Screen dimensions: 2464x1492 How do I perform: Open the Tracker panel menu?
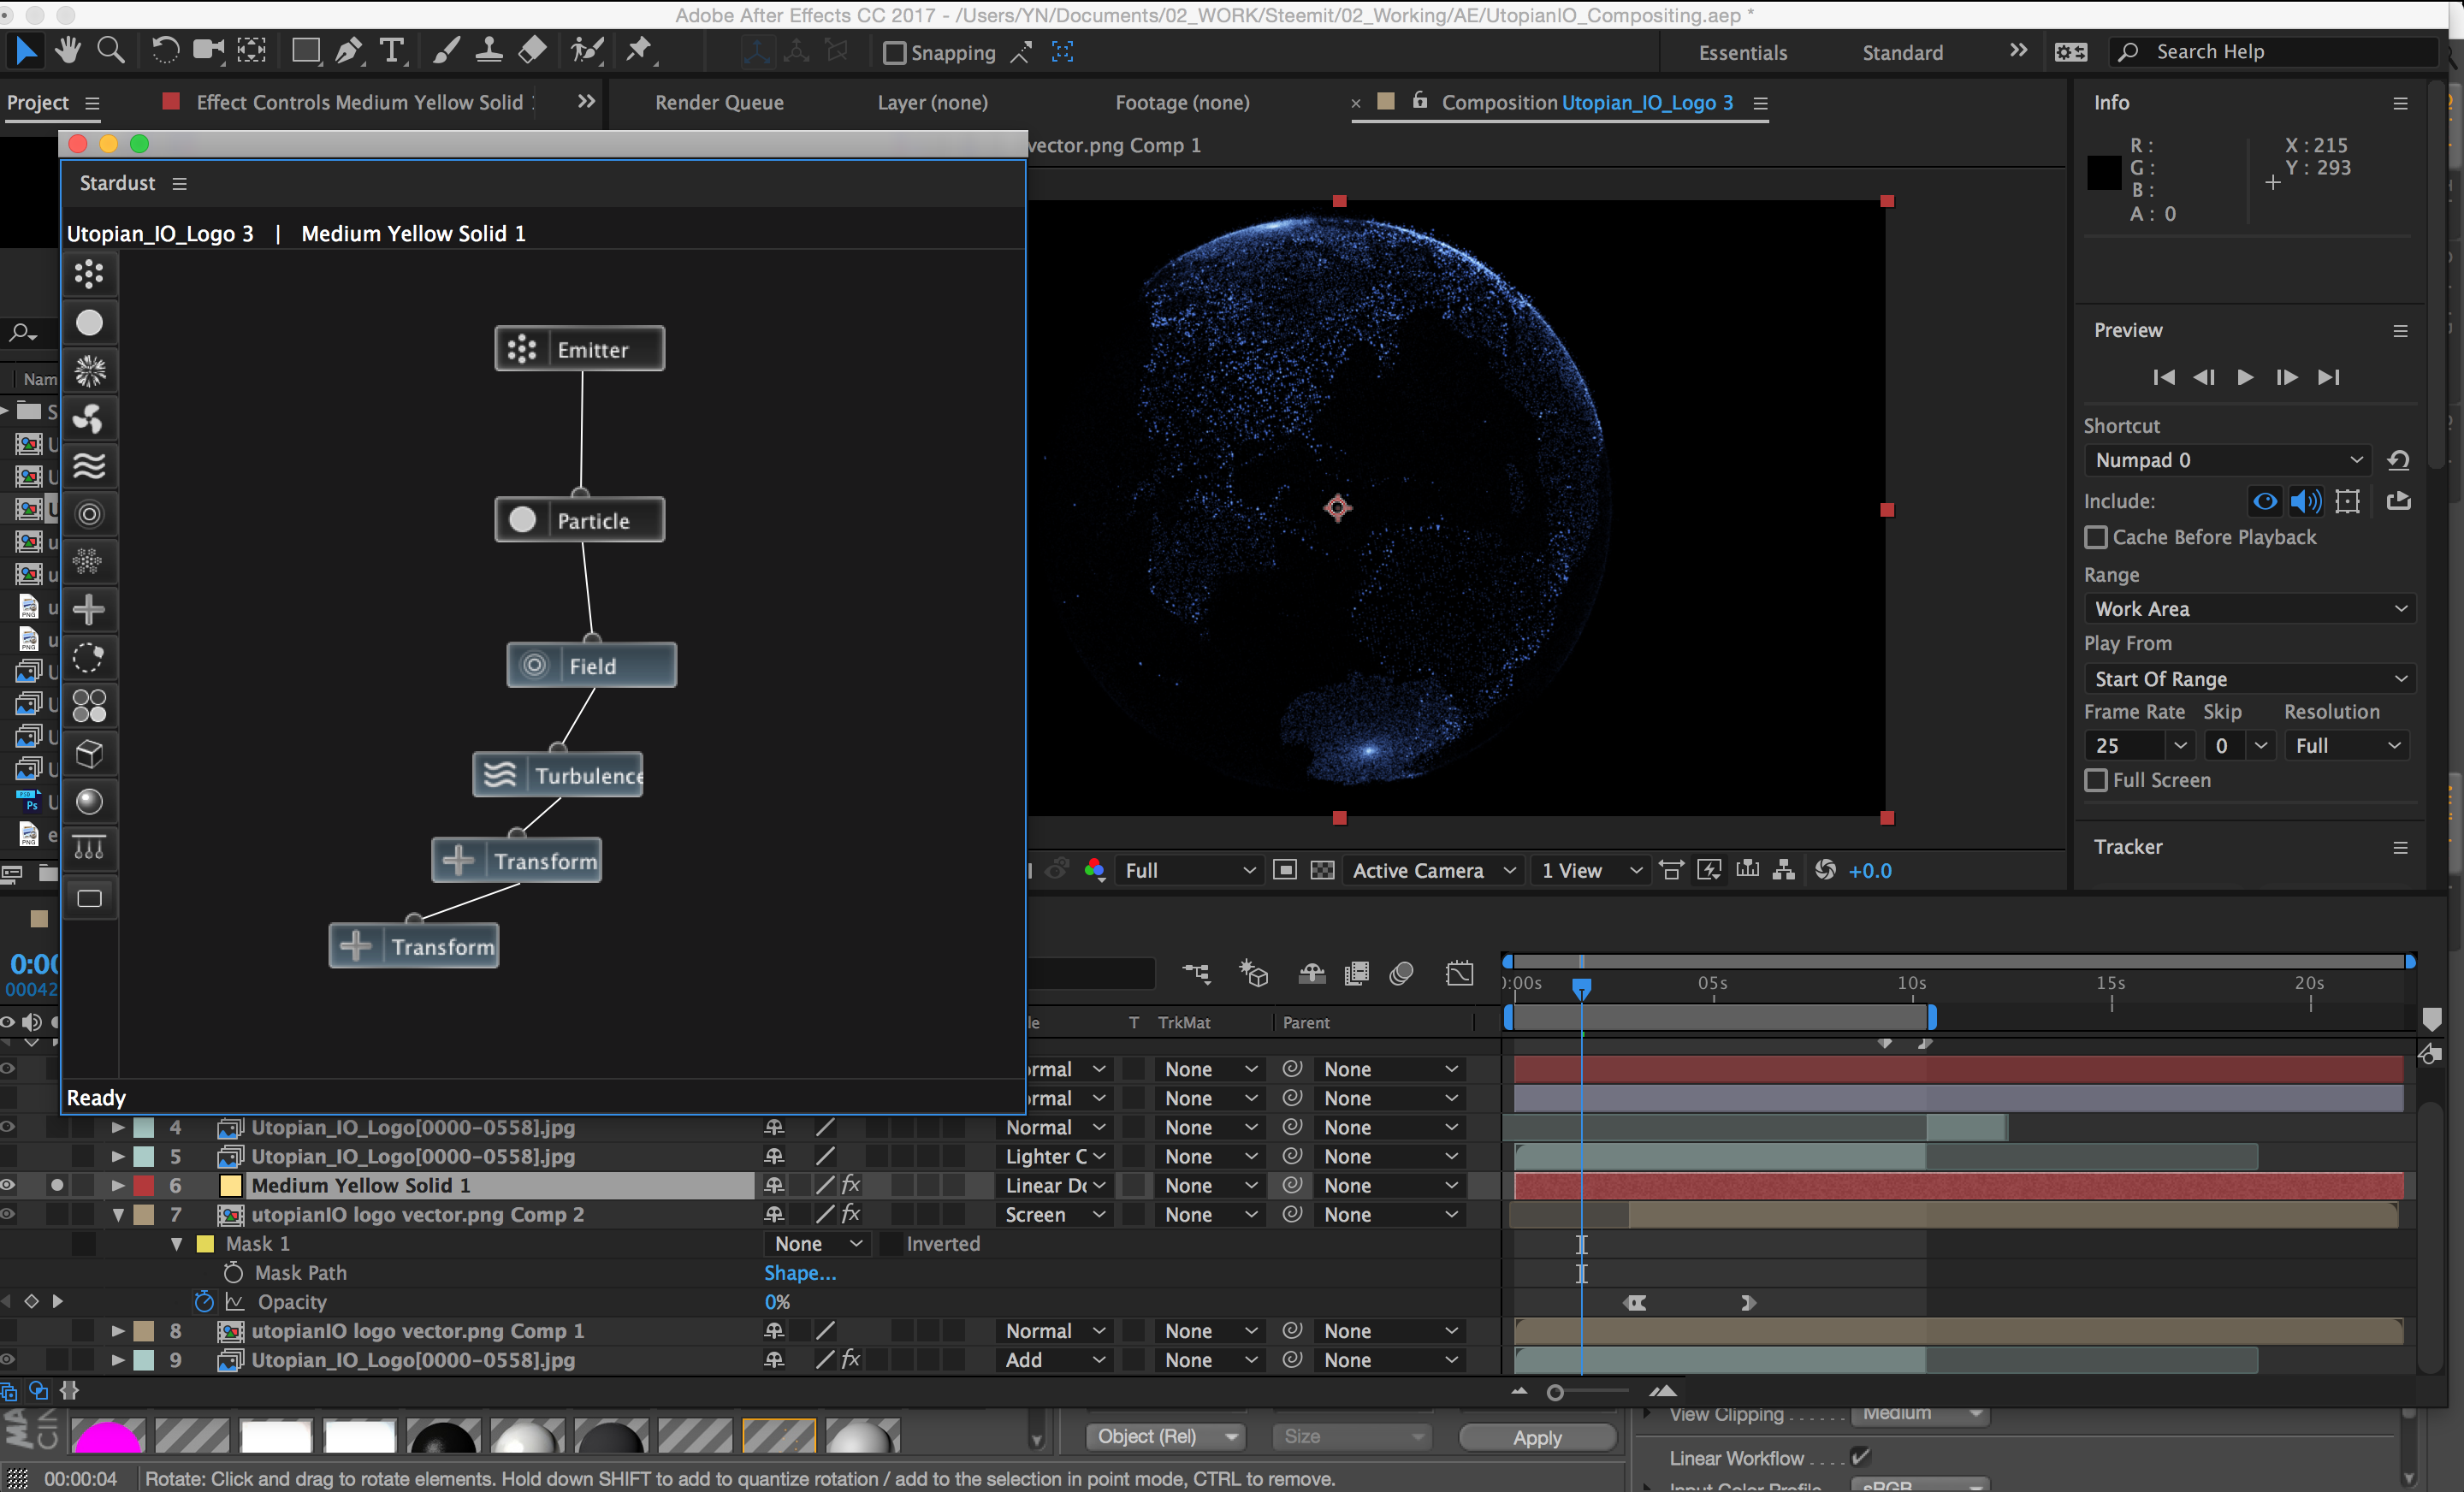(2400, 847)
